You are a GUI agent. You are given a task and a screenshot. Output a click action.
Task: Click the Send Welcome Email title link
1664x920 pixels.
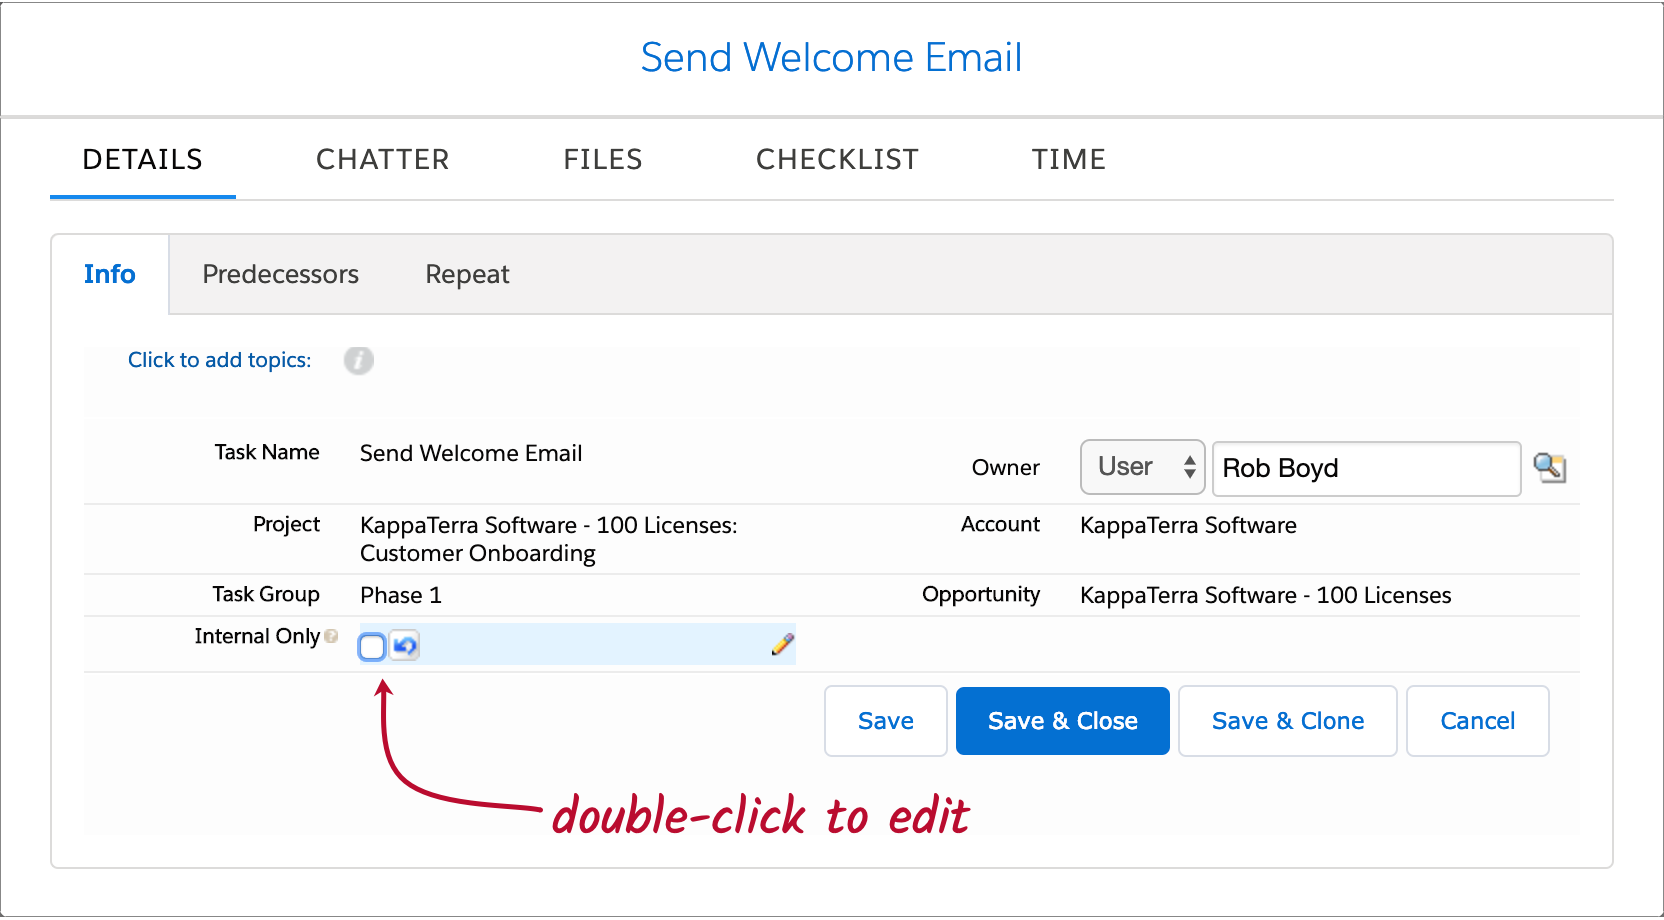click(x=831, y=58)
